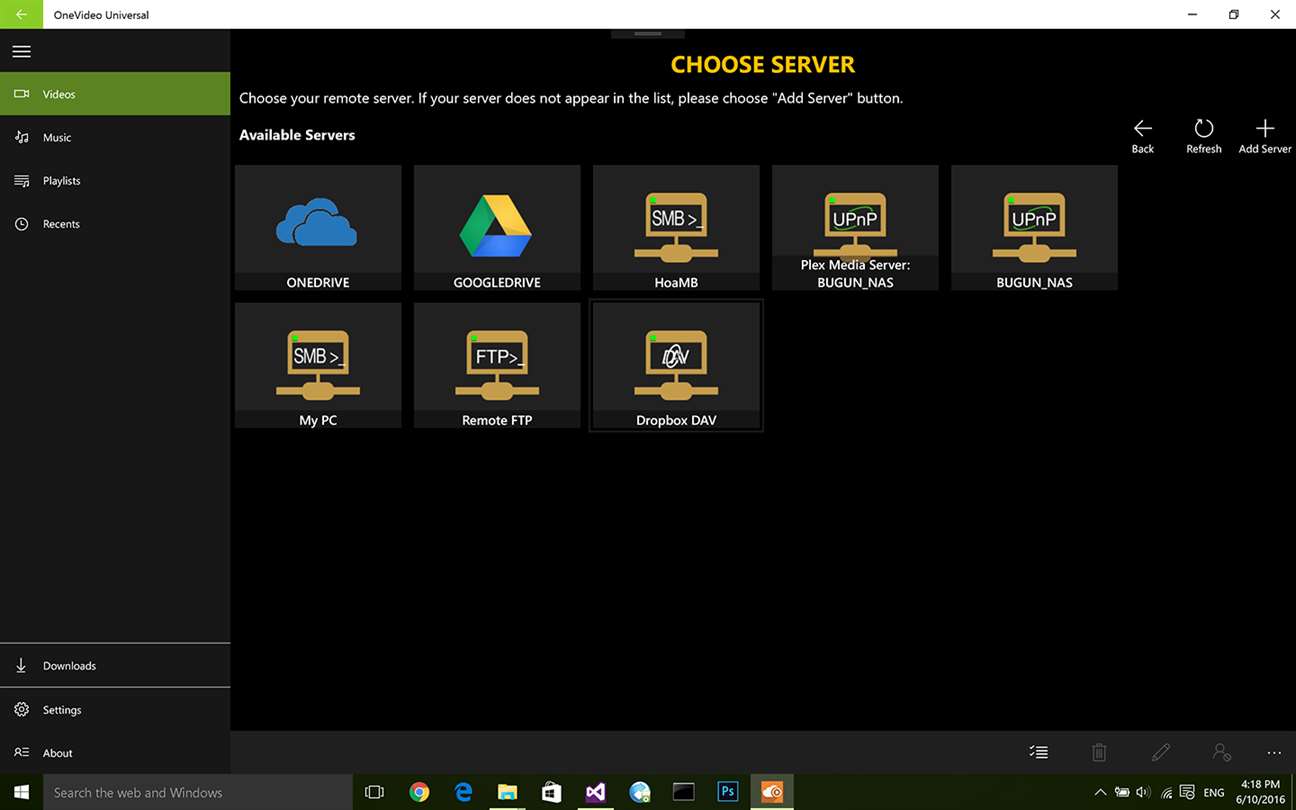Open the Downloads page
The image size is (1296, 810).
[x=115, y=666]
